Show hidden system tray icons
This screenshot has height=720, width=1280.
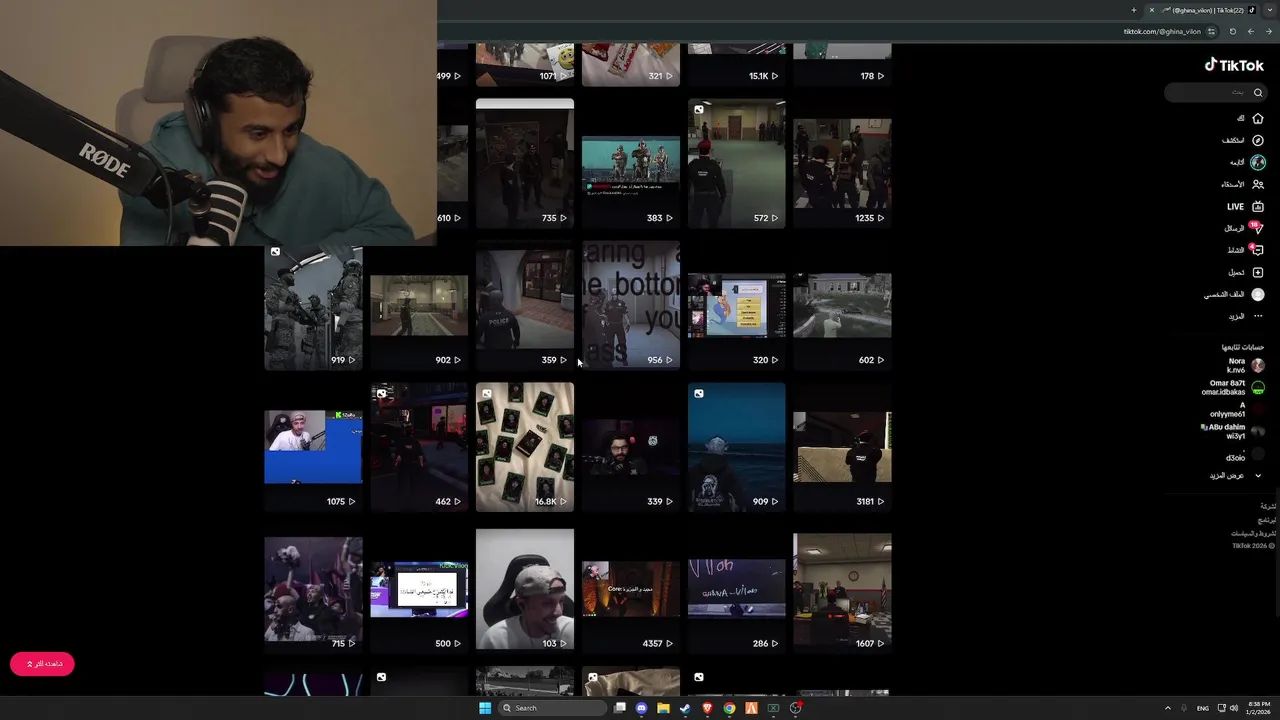[x=1168, y=708]
